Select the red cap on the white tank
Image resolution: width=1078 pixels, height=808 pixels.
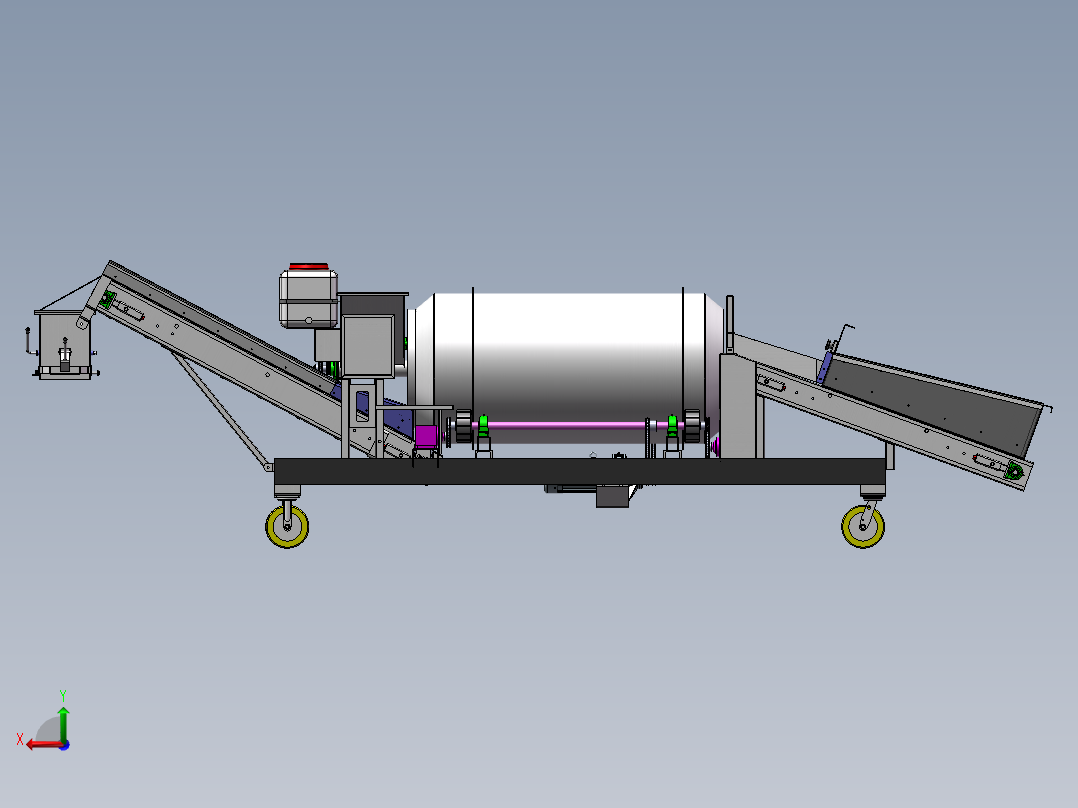(x=308, y=266)
